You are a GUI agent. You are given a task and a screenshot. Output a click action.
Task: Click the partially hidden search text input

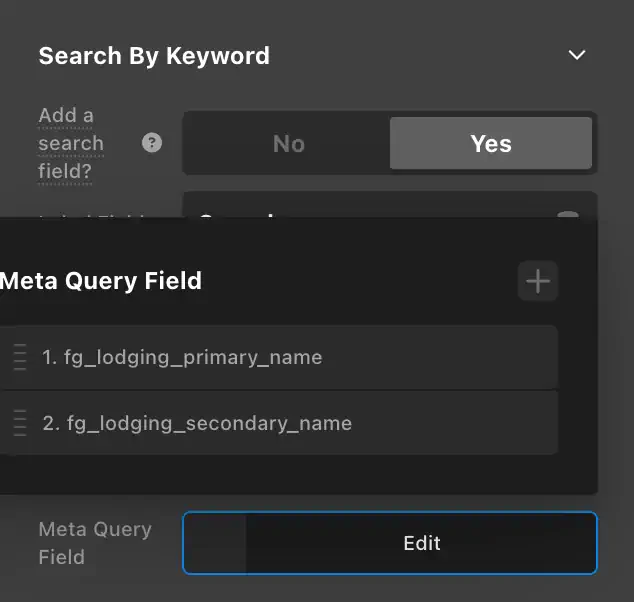[390, 205]
